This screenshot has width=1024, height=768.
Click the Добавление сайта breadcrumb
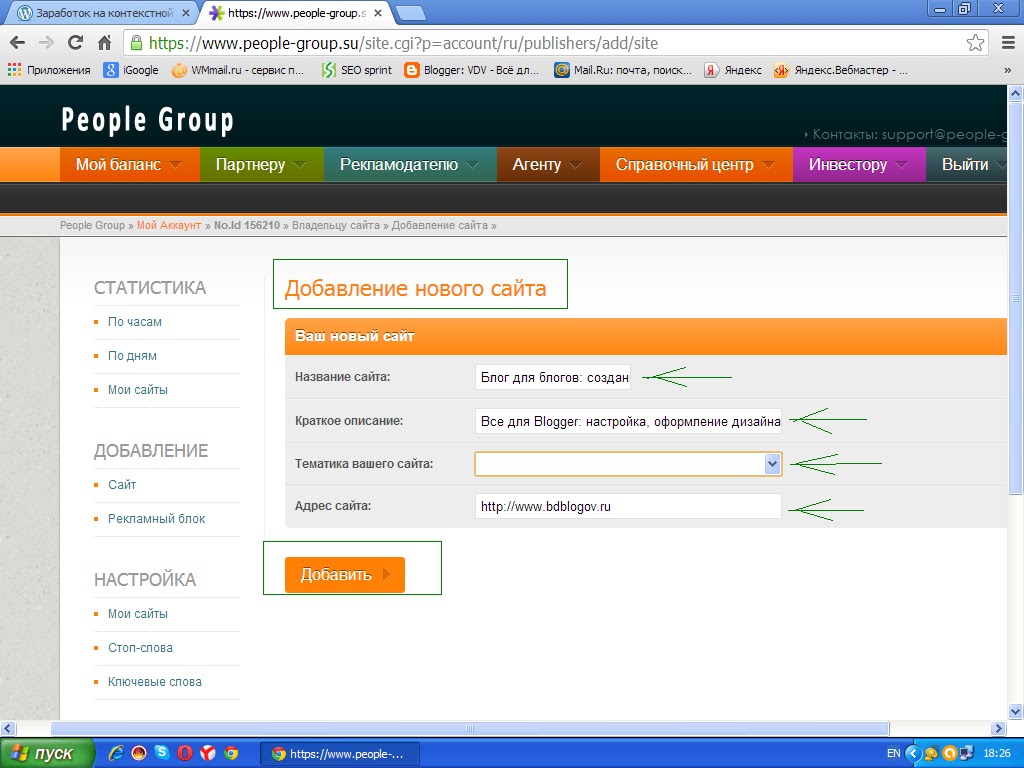tap(440, 225)
